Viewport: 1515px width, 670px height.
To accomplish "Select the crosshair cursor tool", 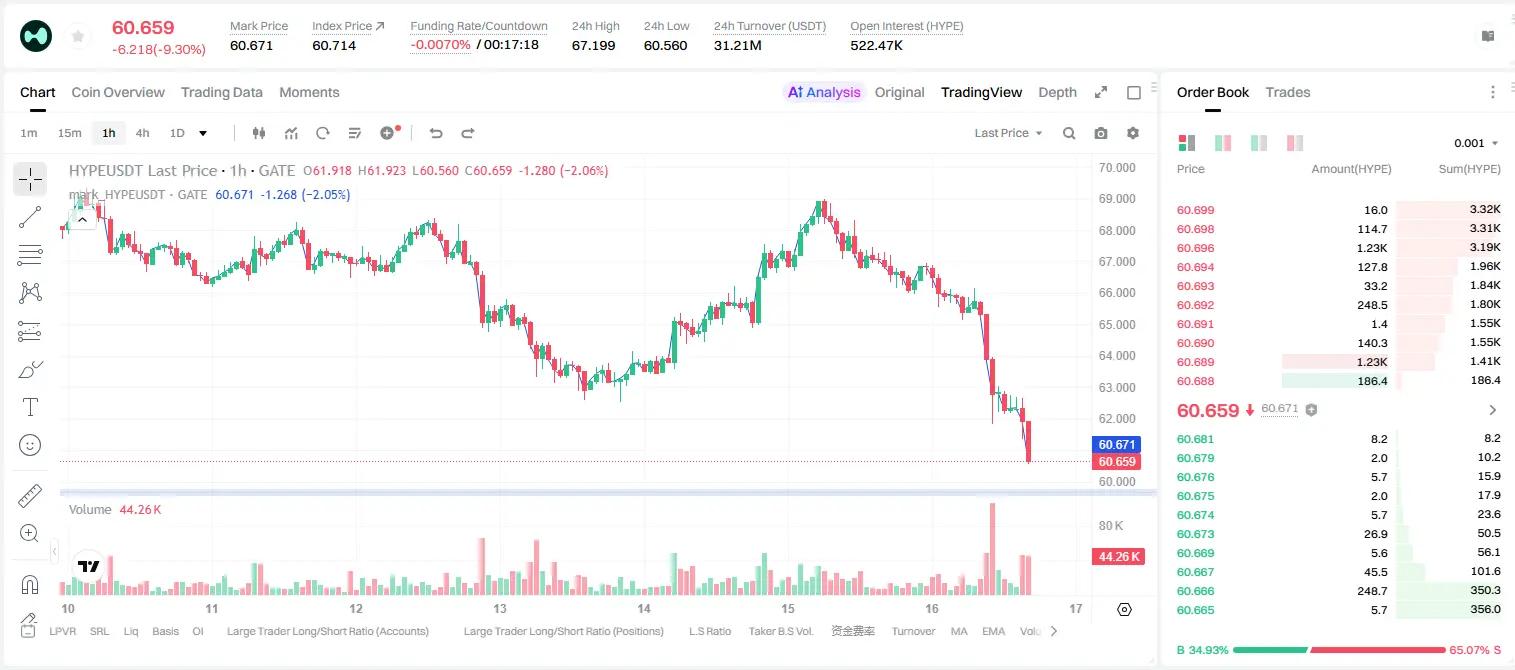I will coord(30,180).
